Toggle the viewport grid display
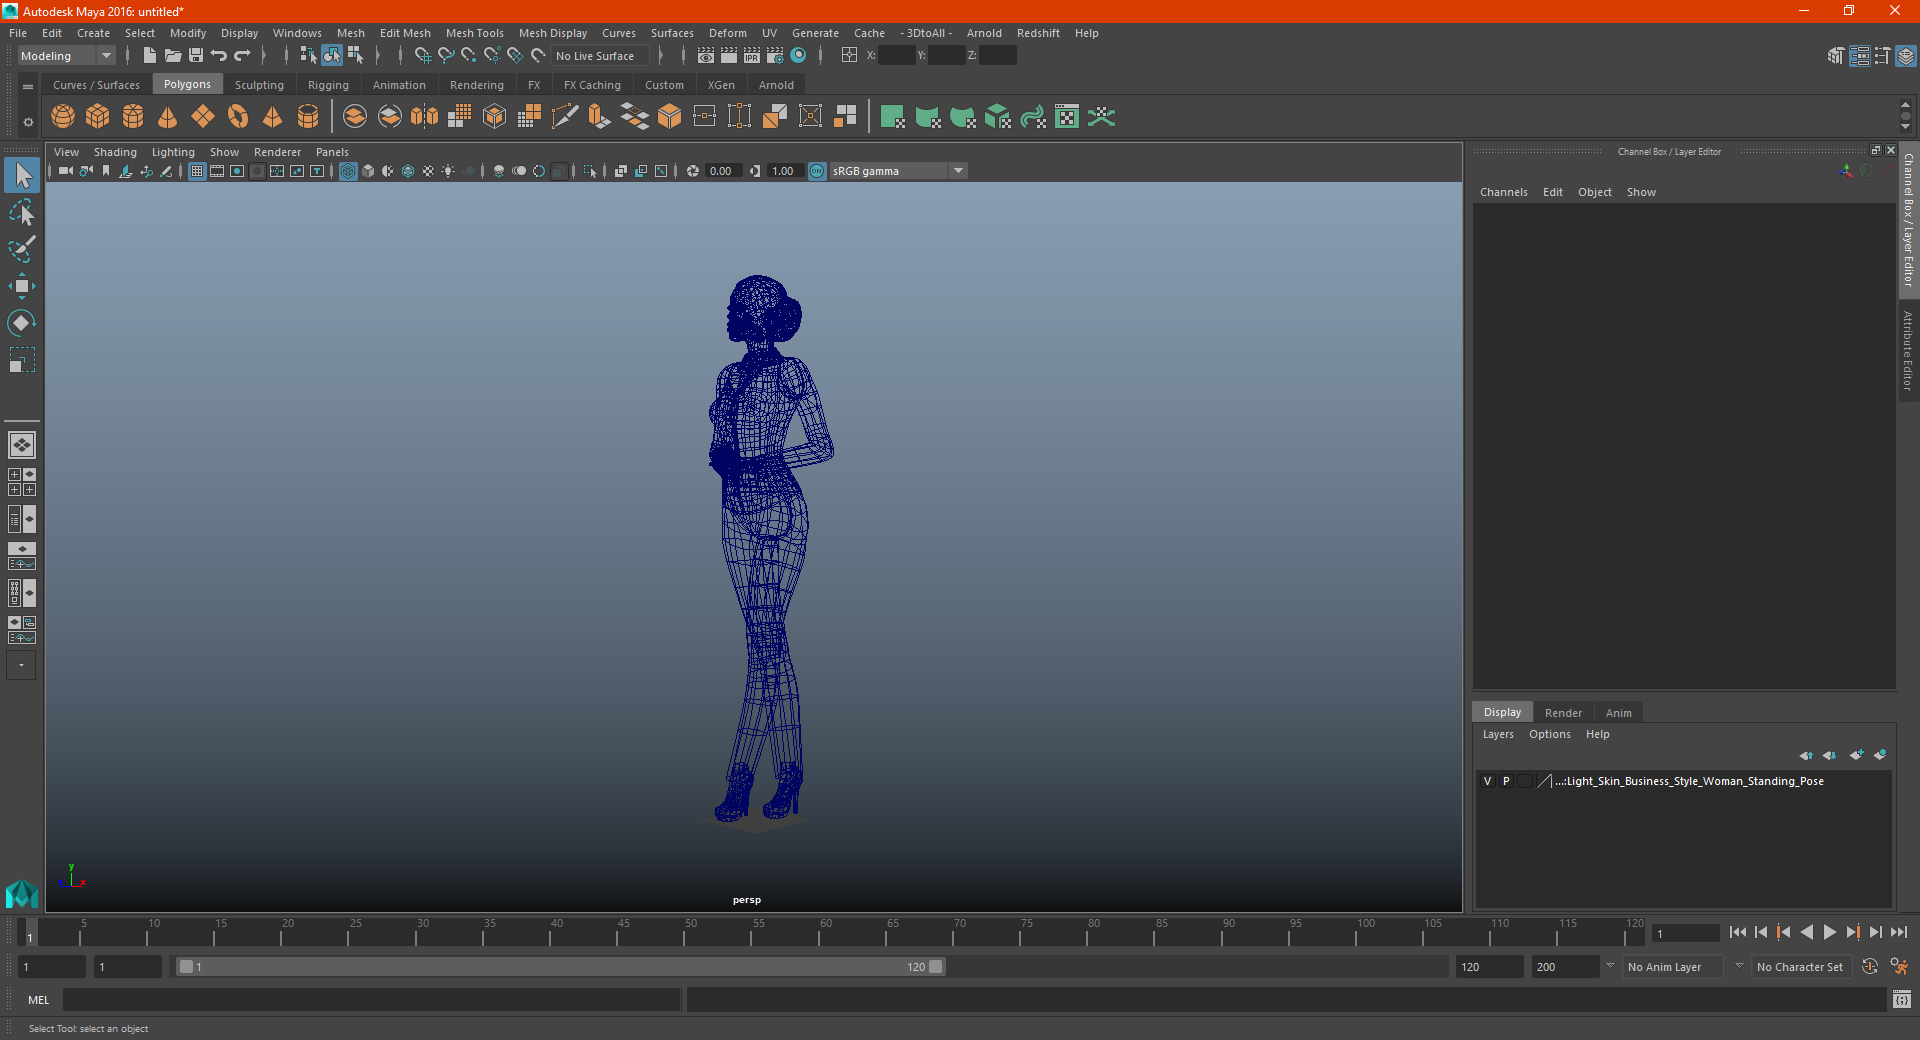This screenshot has height=1040, width=1920. point(197,171)
